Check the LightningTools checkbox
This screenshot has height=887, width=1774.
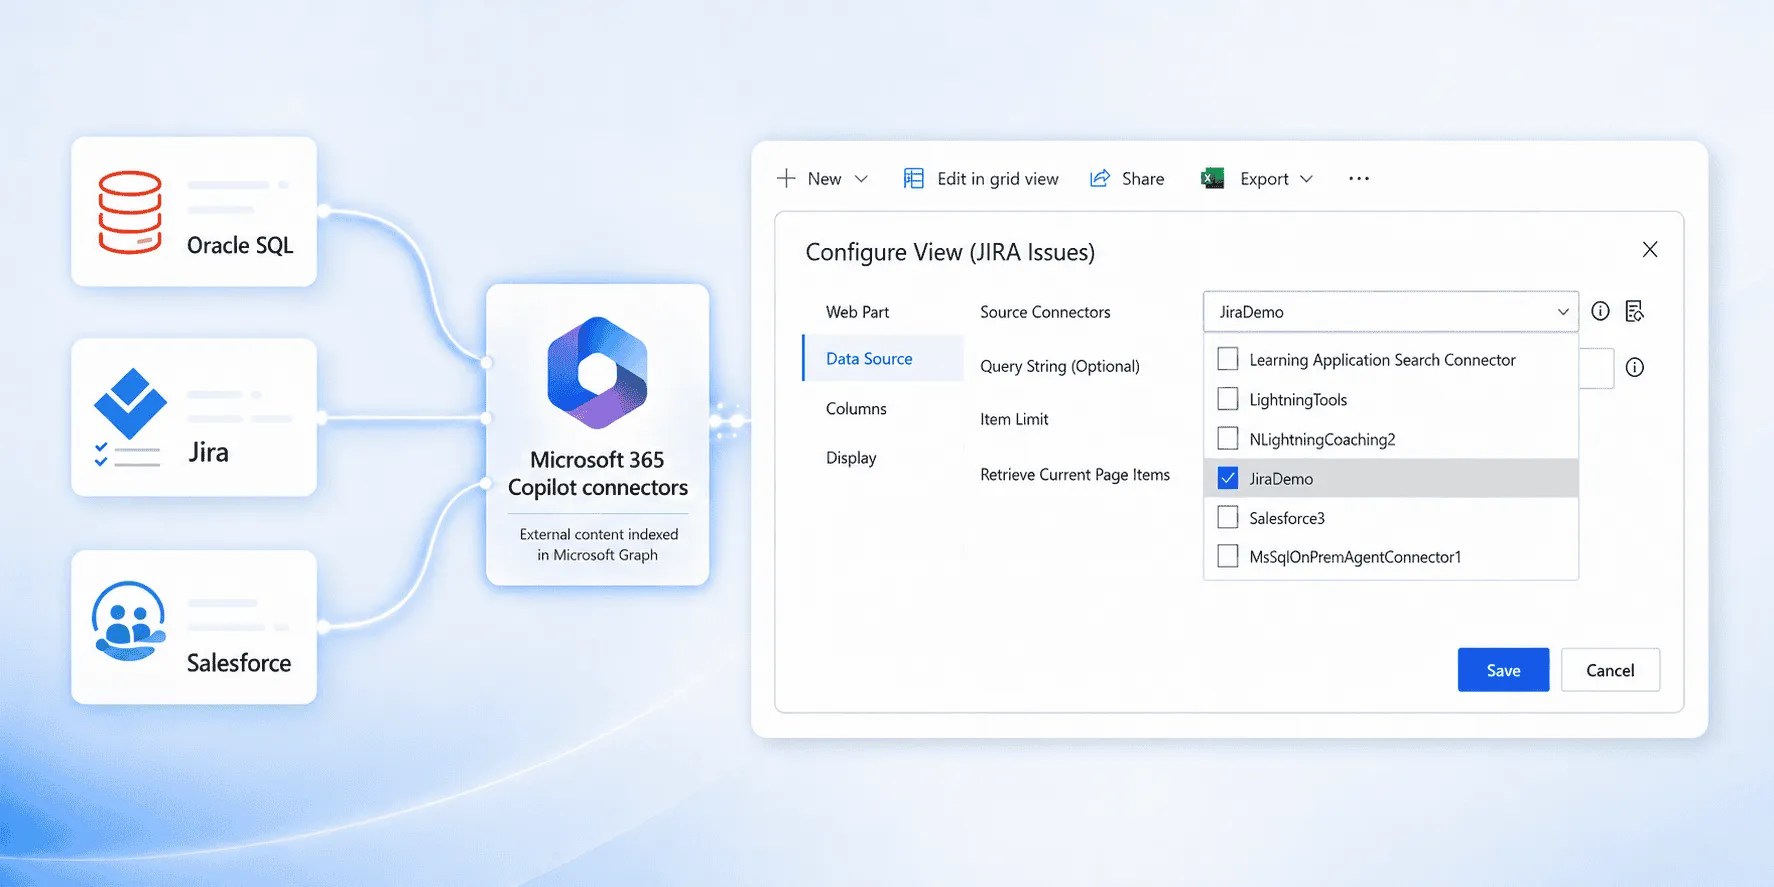tap(1228, 398)
